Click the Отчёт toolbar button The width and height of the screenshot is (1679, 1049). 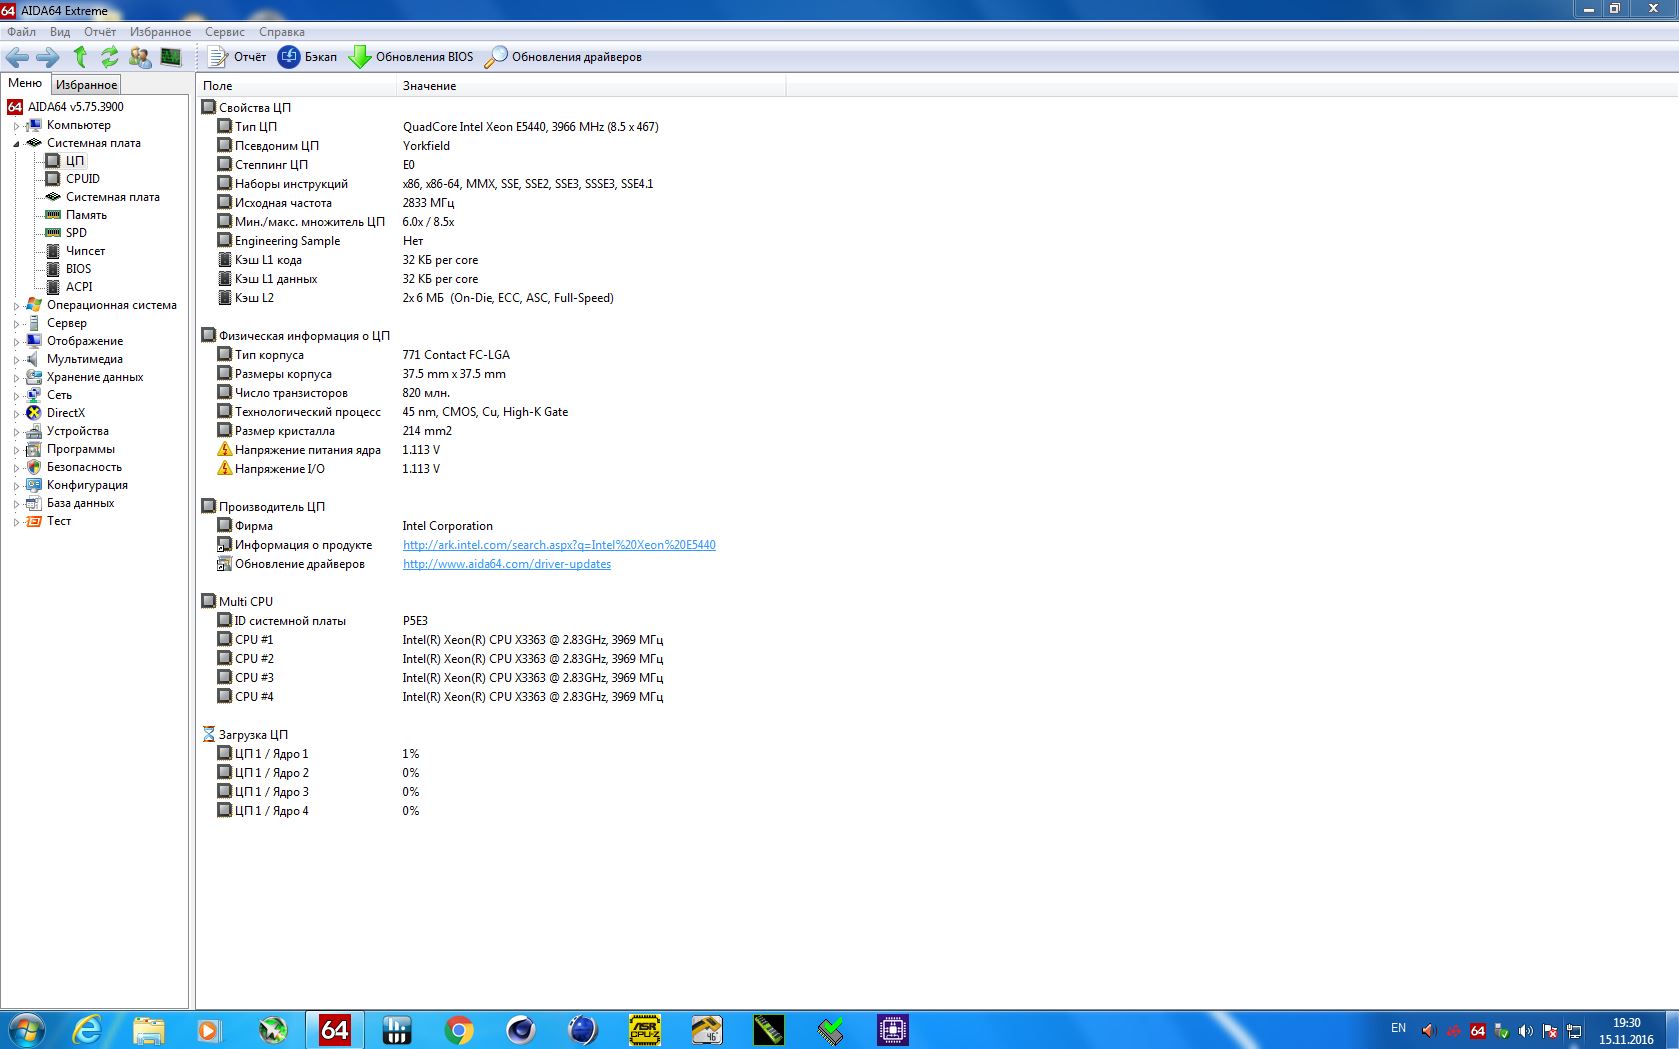[x=237, y=57]
